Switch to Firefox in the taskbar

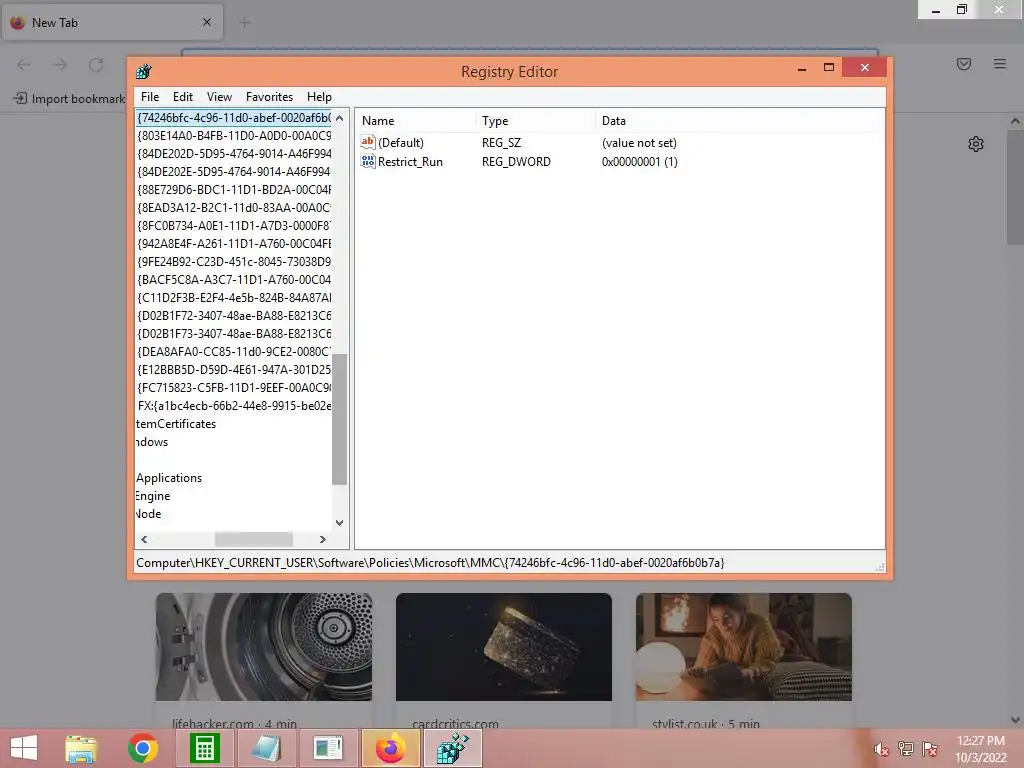(391, 748)
